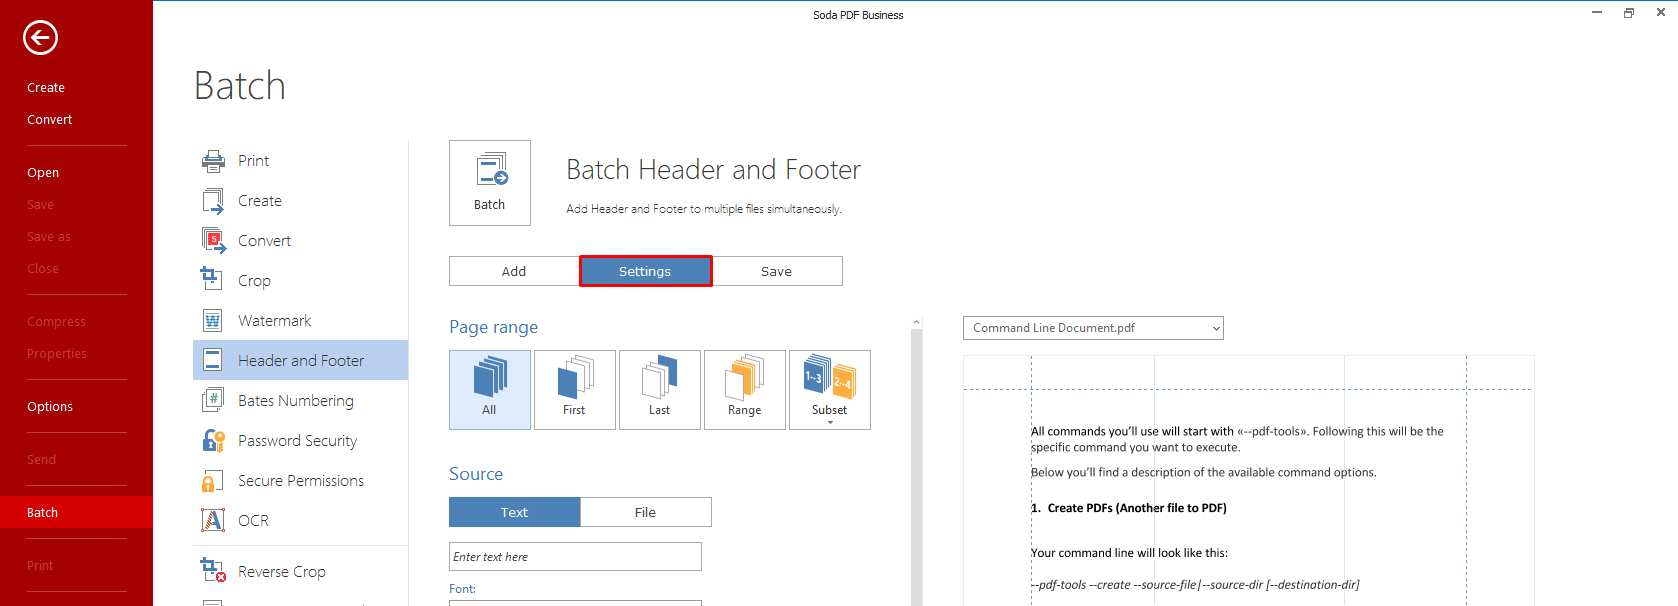Screen dimensions: 1678x606
Task: Restore down the Soda PDF window
Action: [x=1629, y=13]
